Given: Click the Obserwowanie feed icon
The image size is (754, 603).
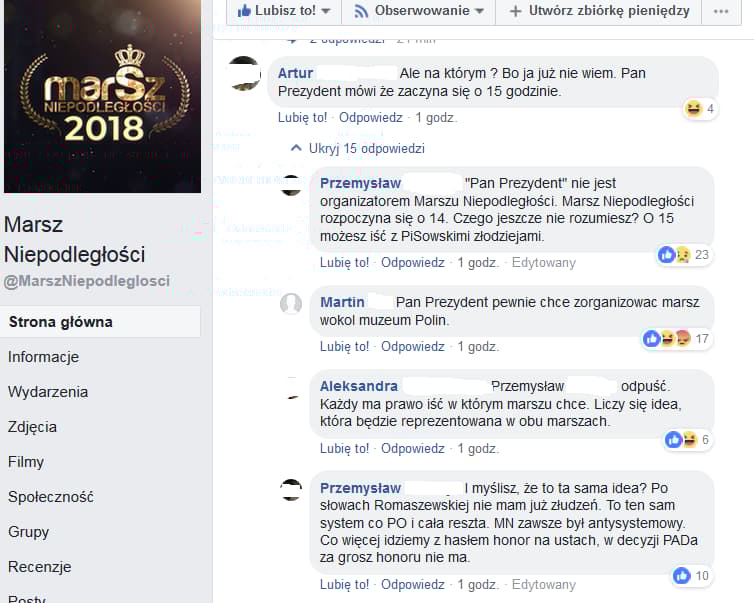Looking at the screenshot, I should click(x=361, y=11).
